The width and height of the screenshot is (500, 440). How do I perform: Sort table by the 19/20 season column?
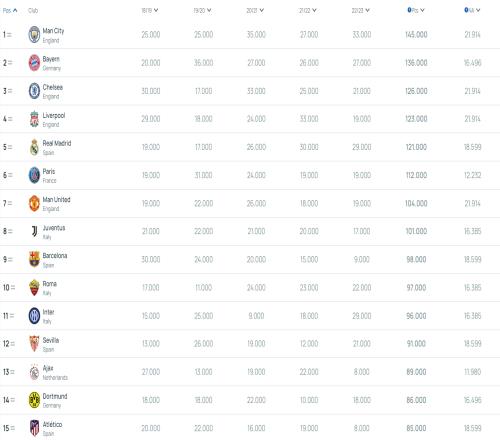[202, 10]
